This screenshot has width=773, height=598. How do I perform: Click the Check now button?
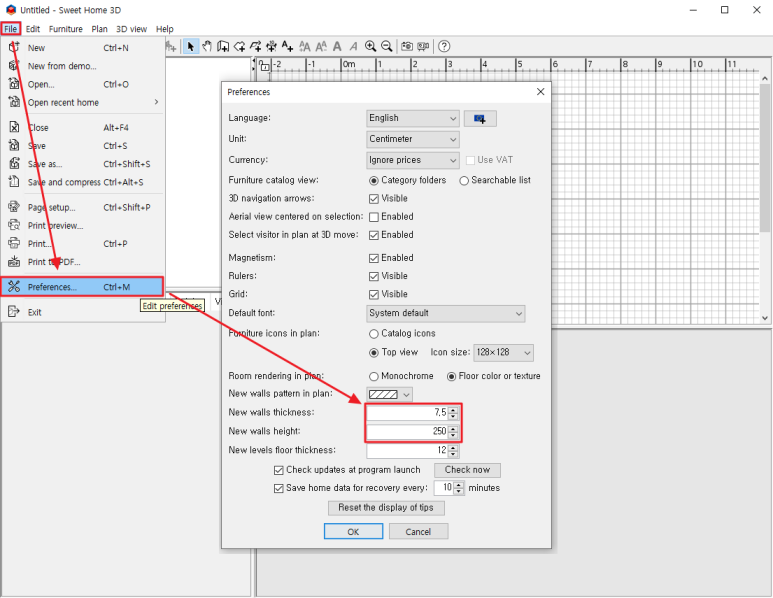click(467, 470)
